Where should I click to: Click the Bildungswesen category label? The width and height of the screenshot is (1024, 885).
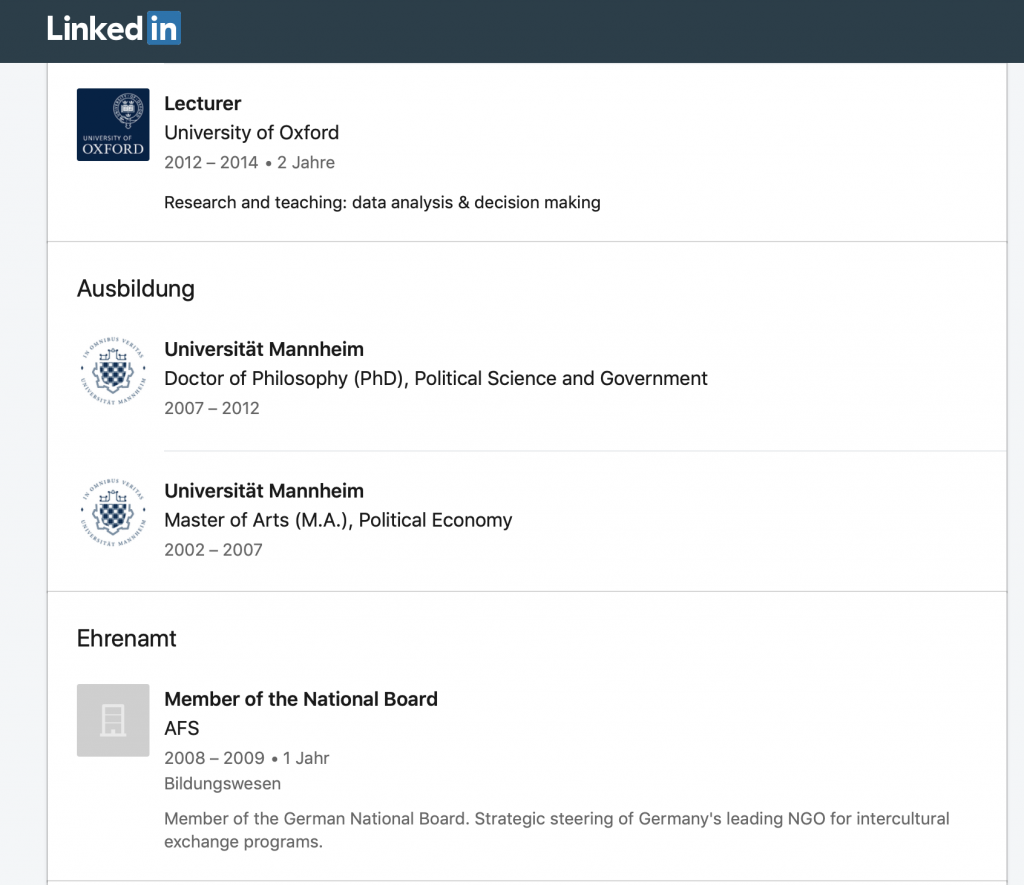(x=222, y=784)
